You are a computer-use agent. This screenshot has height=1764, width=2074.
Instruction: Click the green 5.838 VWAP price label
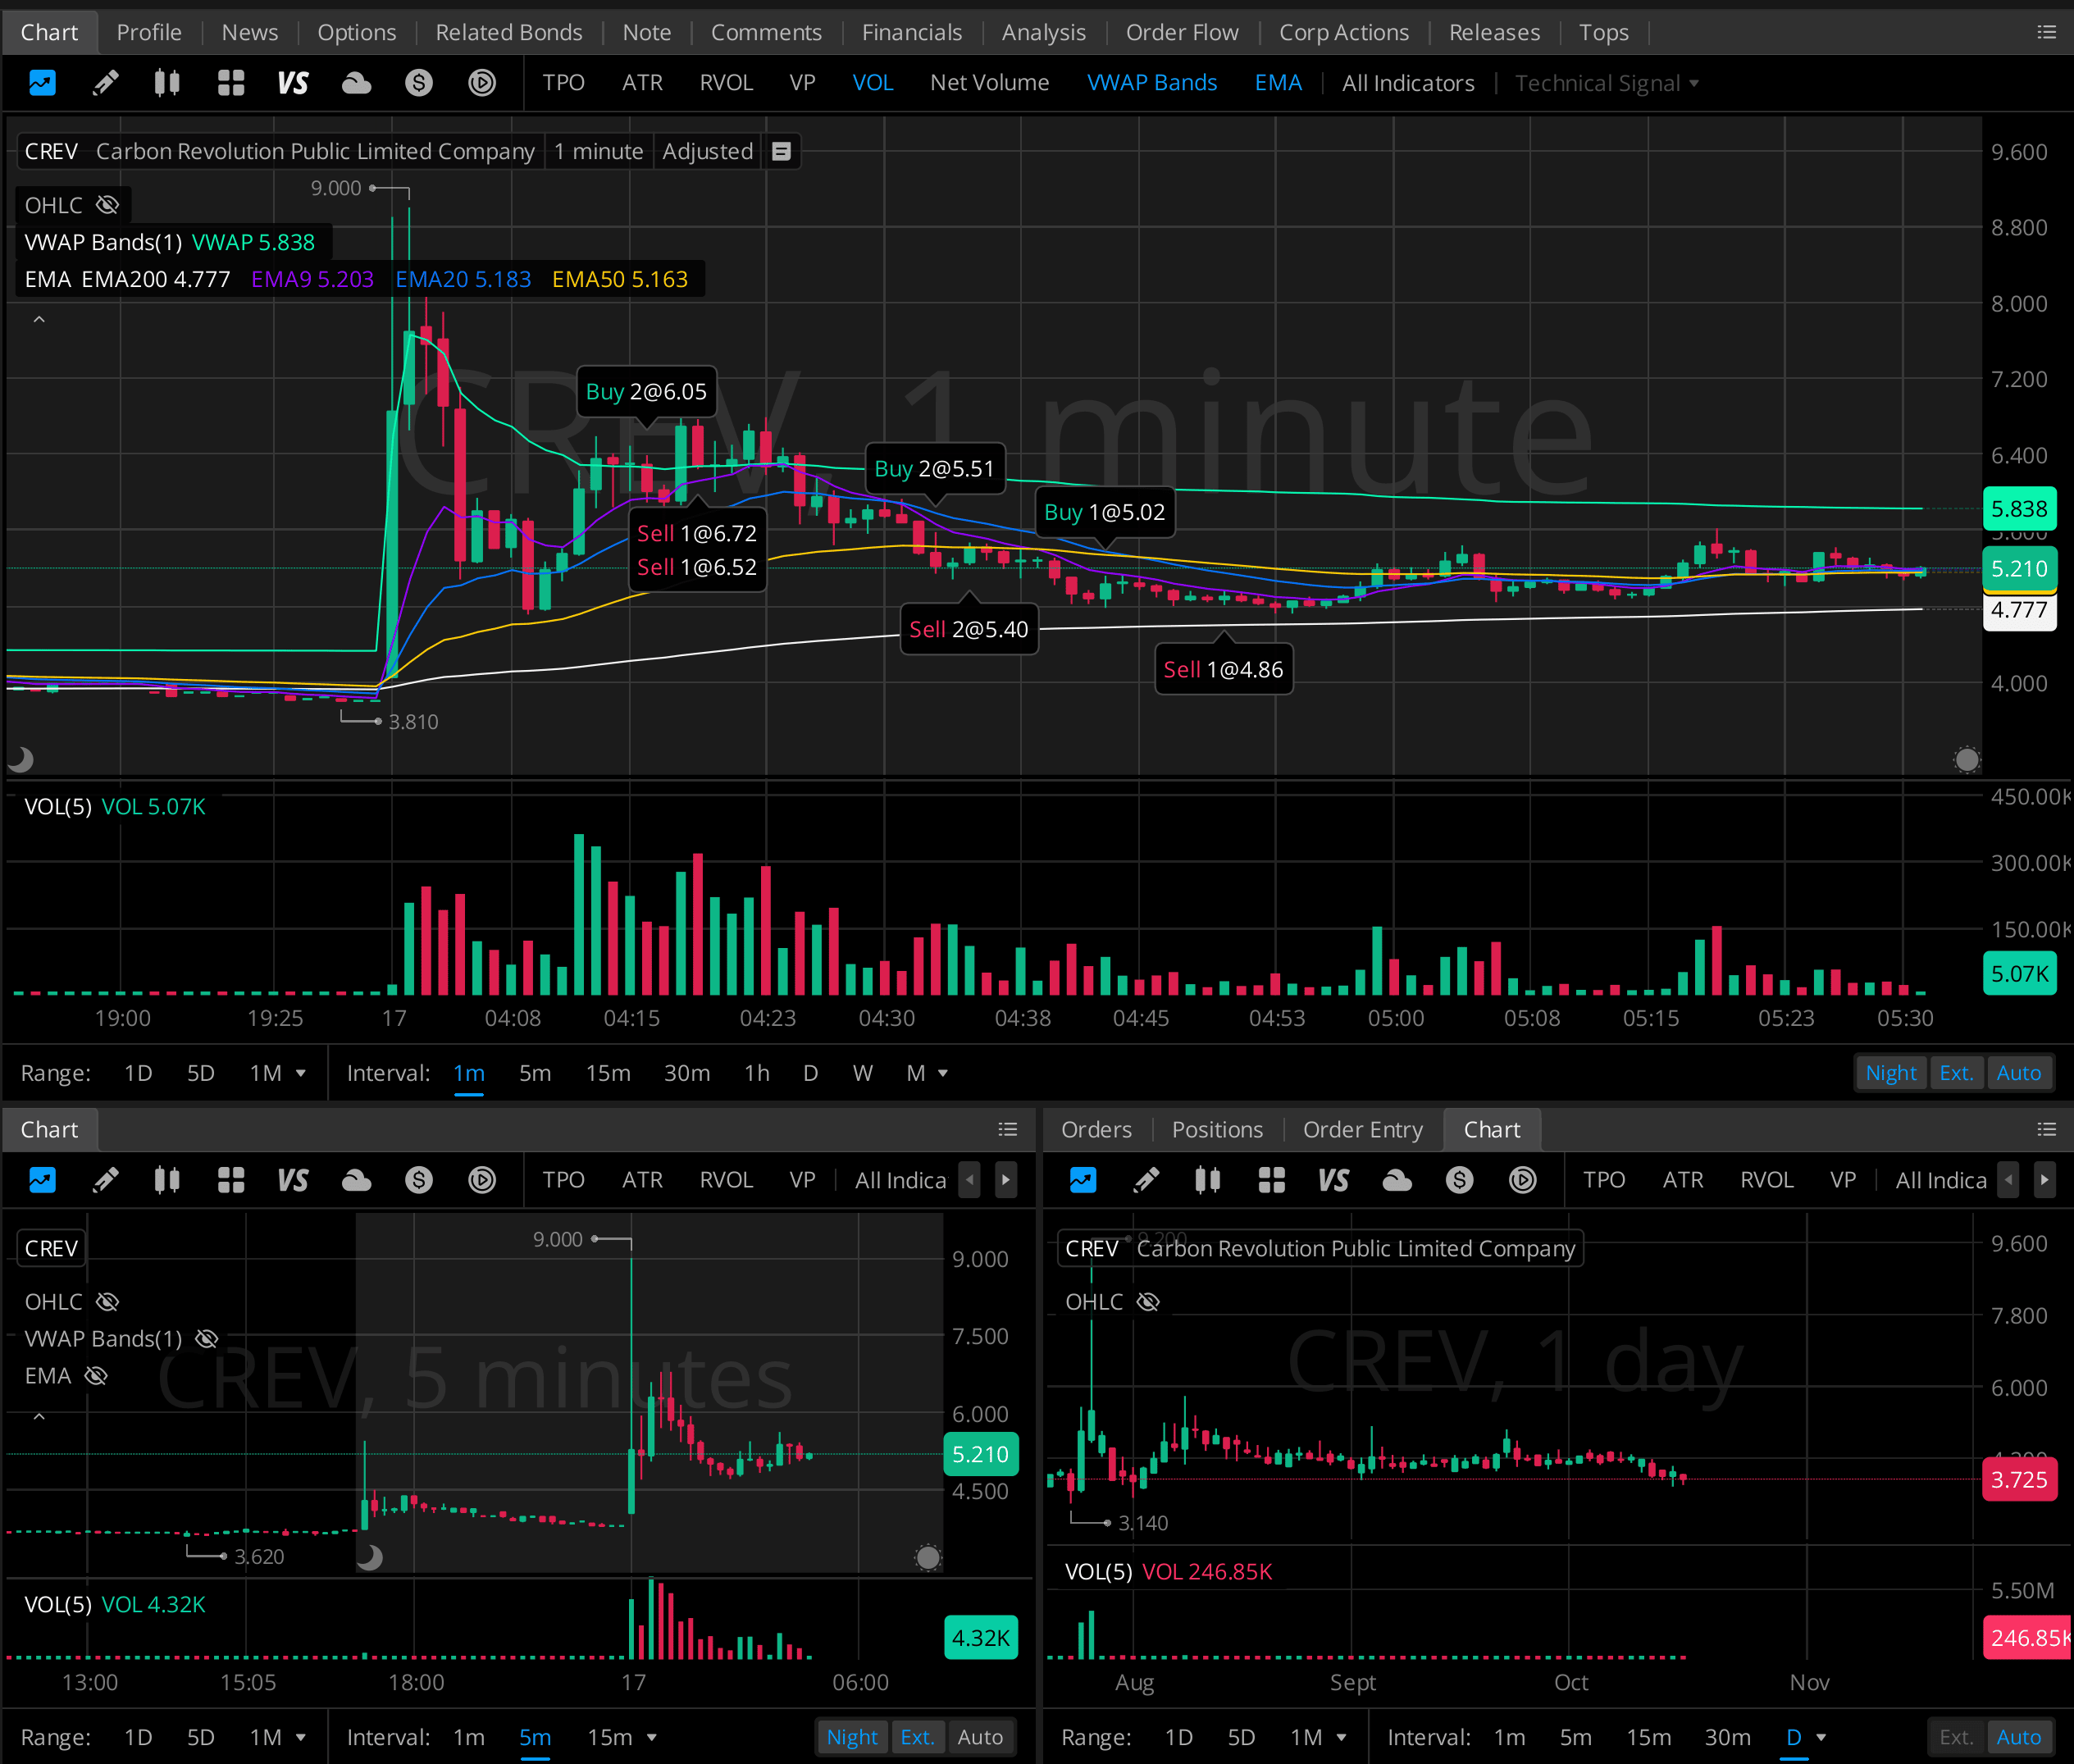pyautogui.click(x=2018, y=509)
